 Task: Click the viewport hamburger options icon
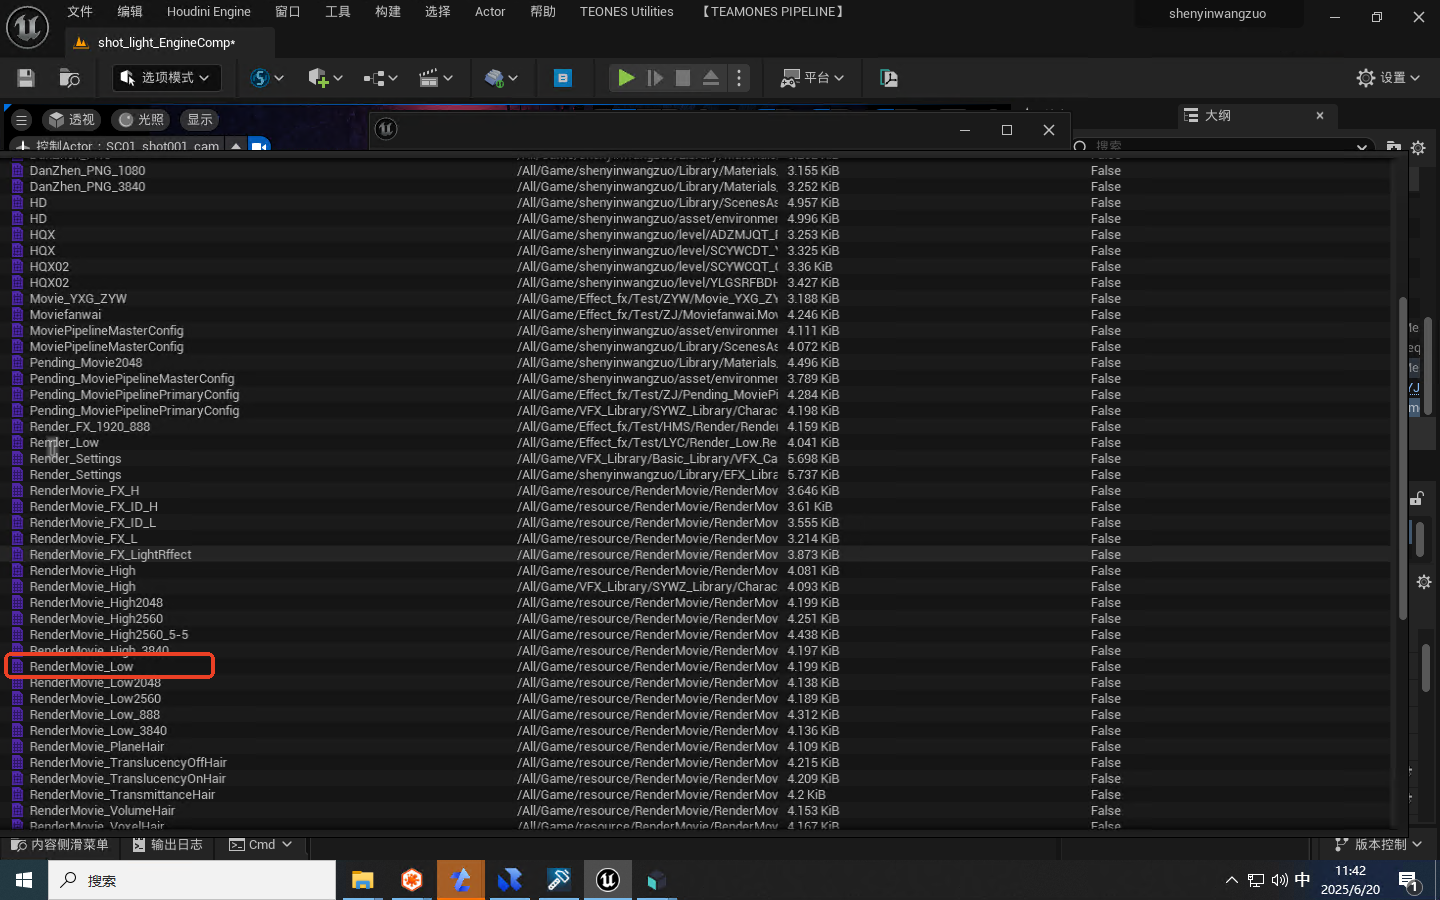pyautogui.click(x=21, y=120)
